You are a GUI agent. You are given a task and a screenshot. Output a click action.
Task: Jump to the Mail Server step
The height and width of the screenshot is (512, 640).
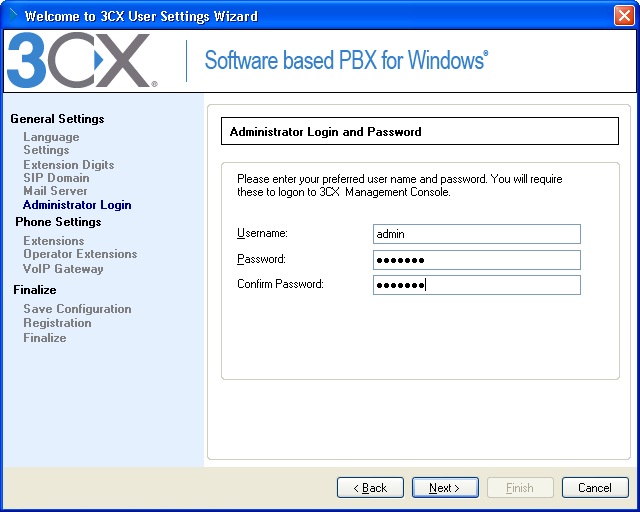[x=55, y=191]
